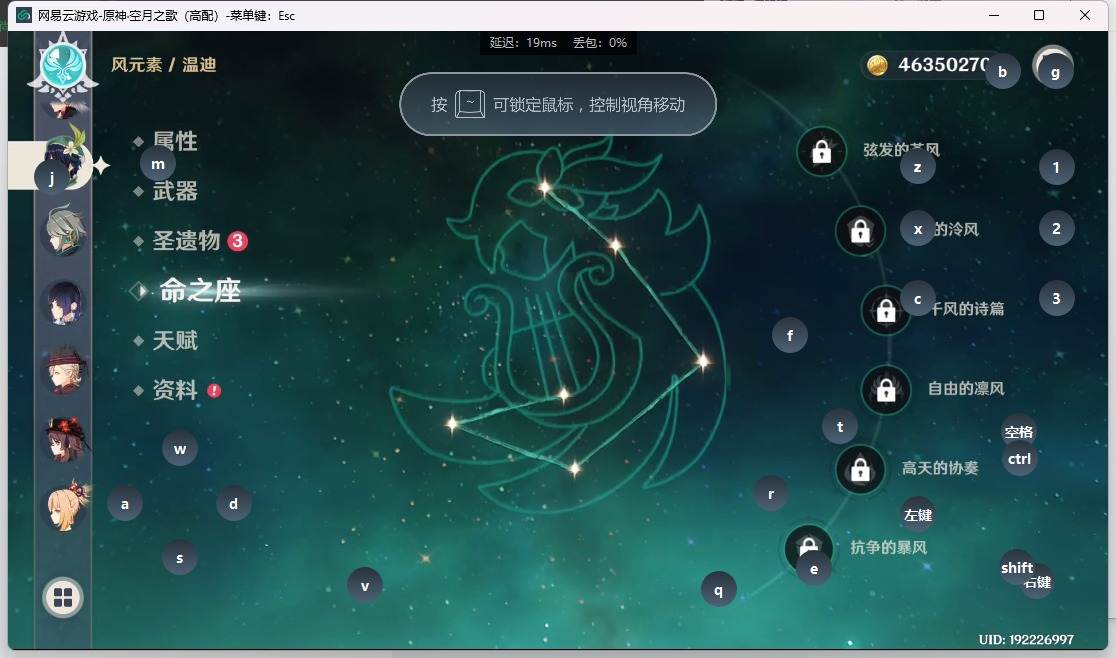Tap the virtual a key

pos(125,504)
